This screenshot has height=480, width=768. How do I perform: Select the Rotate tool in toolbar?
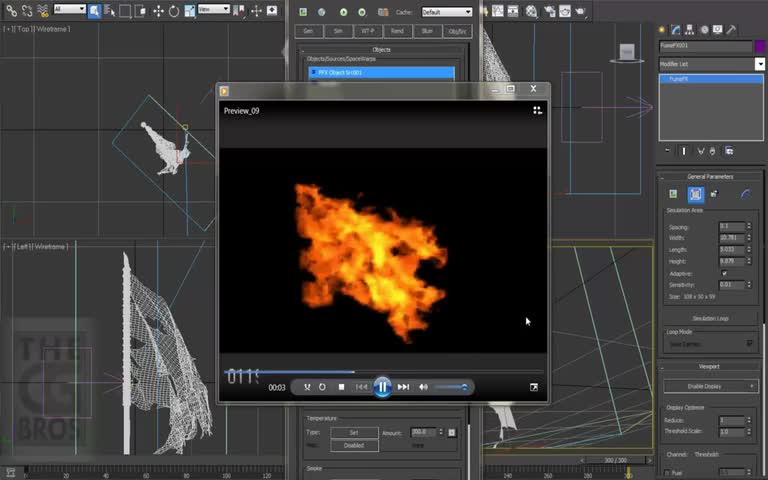click(x=174, y=11)
